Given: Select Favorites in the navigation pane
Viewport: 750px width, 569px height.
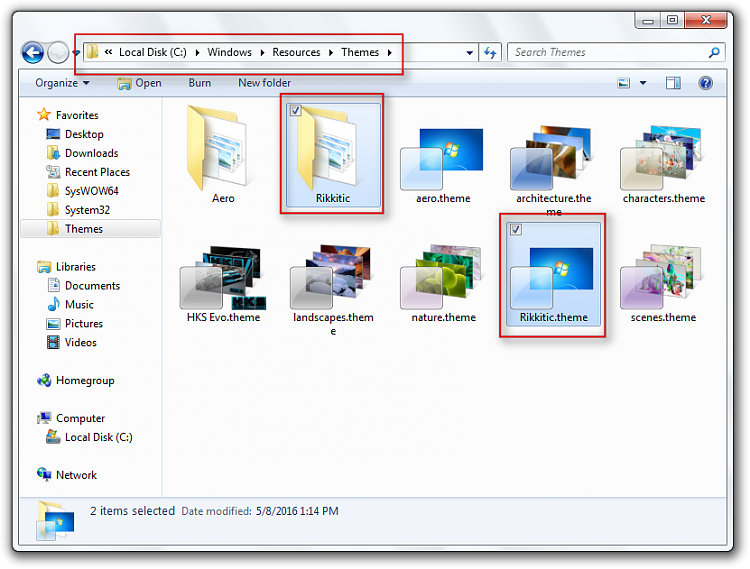Looking at the screenshot, I should (x=67, y=115).
